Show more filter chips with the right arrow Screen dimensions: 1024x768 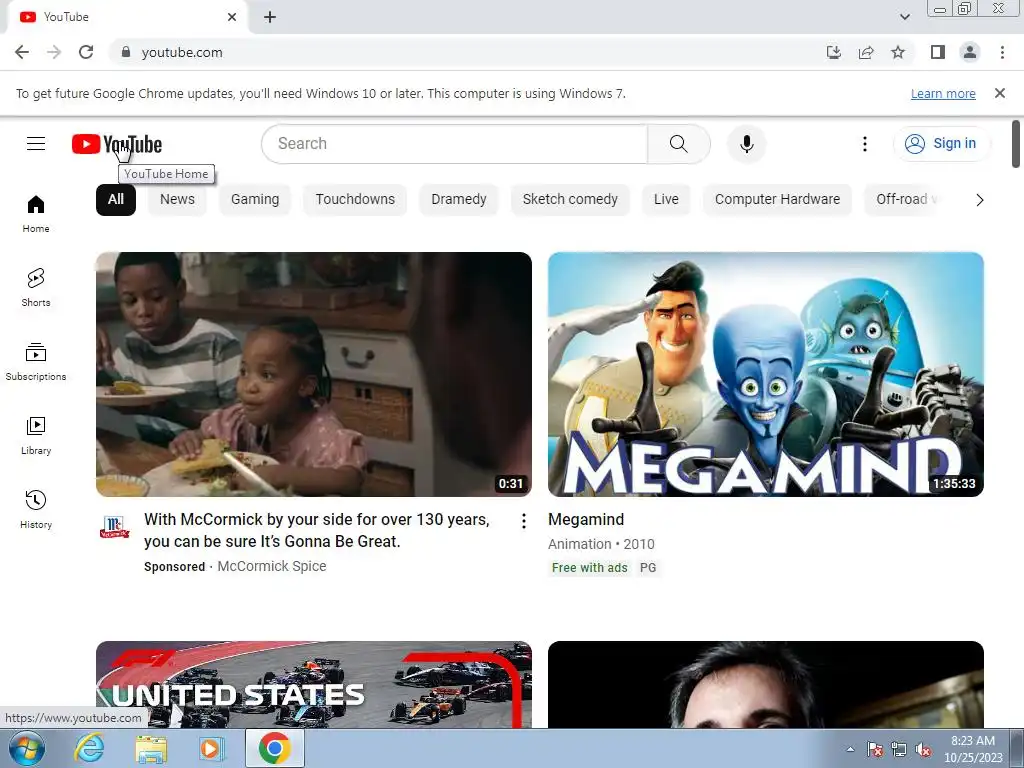(x=979, y=200)
